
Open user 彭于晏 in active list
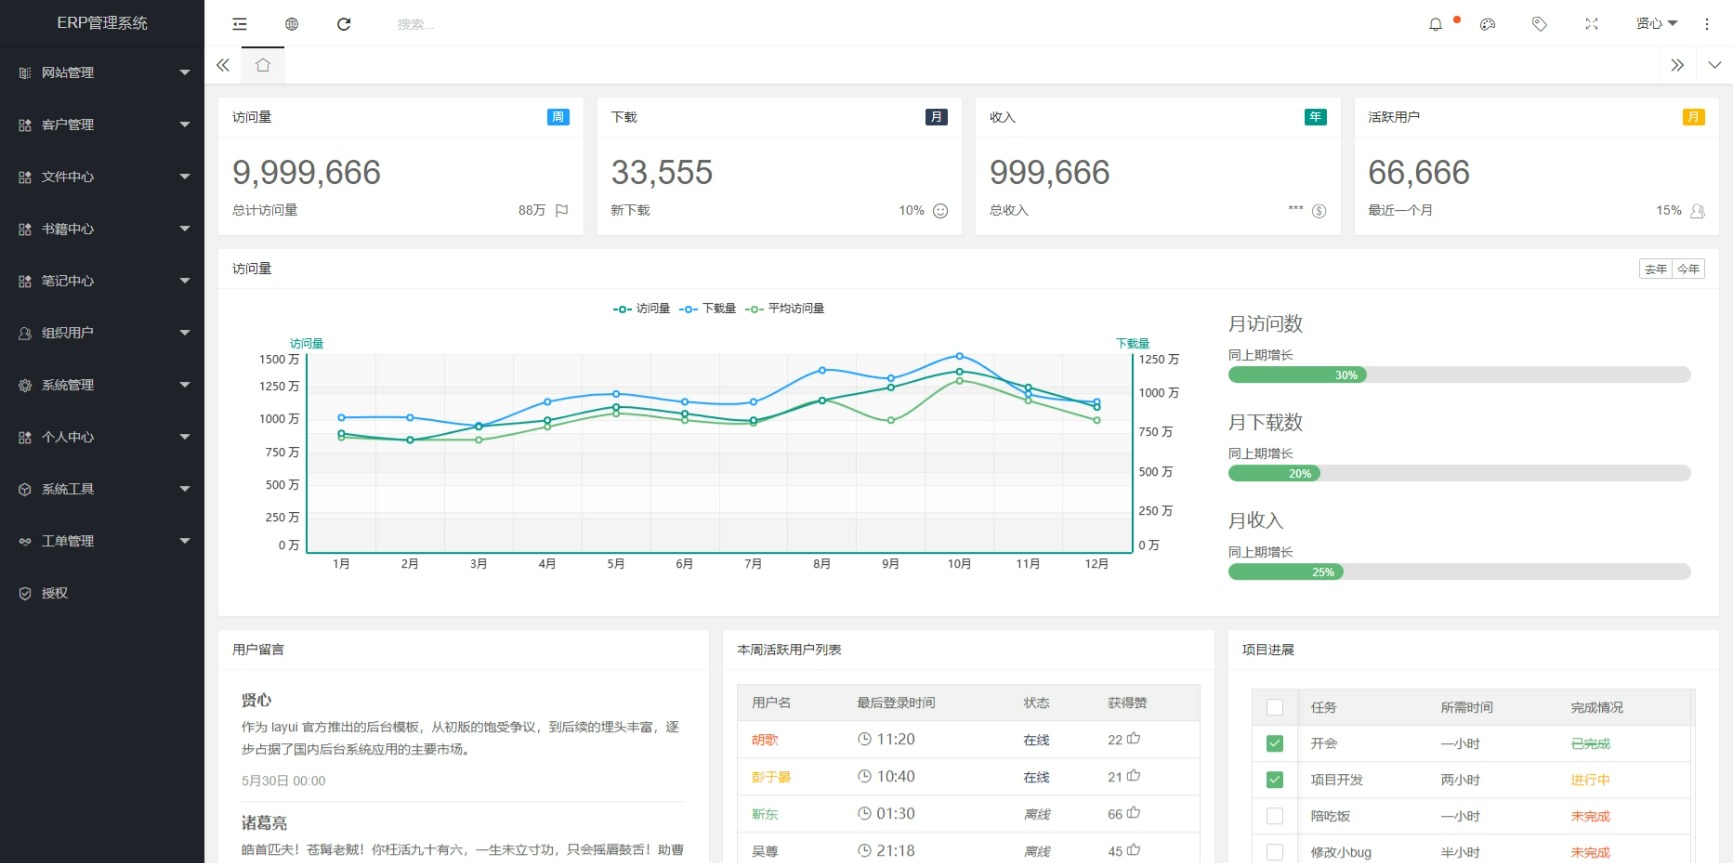(x=771, y=777)
